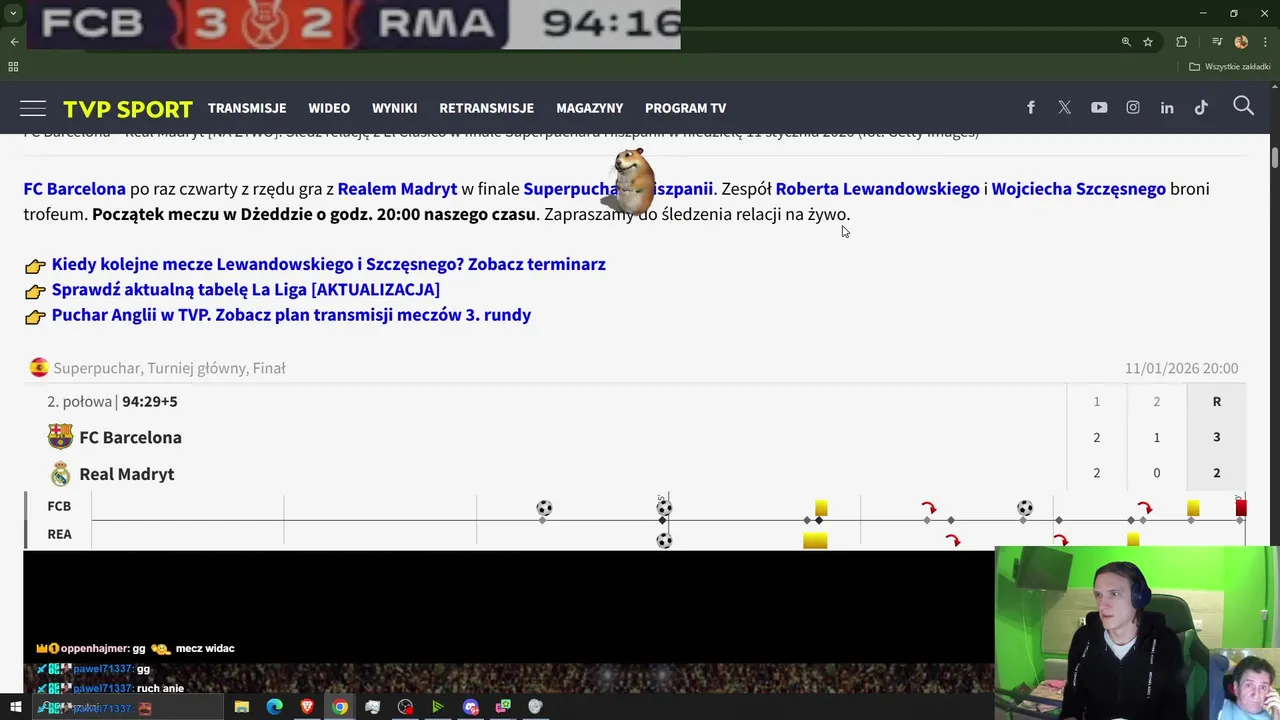Image resolution: width=1280 pixels, height=720 pixels.
Task: Go back with the browser back arrow
Action: 14,42
